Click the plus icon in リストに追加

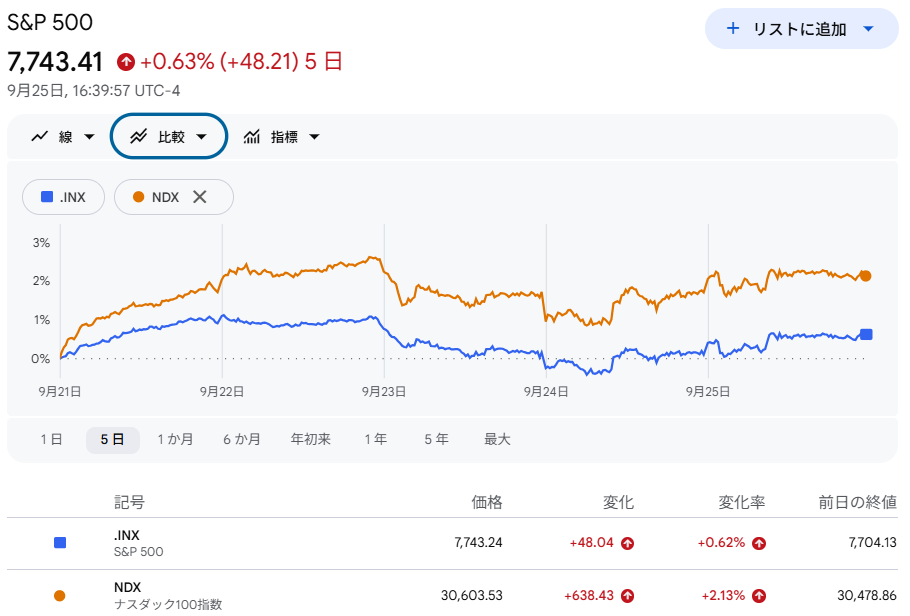point(733,28)
